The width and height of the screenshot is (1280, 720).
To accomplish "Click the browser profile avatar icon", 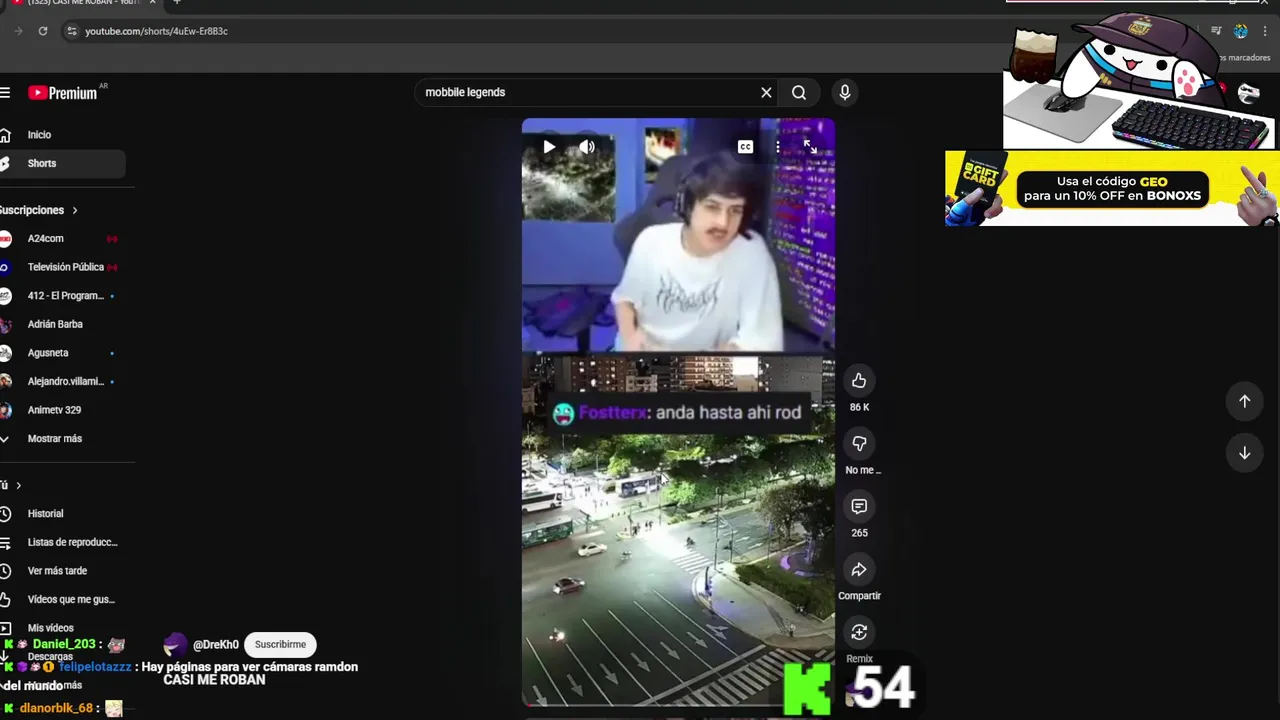I will point(1241,31).
